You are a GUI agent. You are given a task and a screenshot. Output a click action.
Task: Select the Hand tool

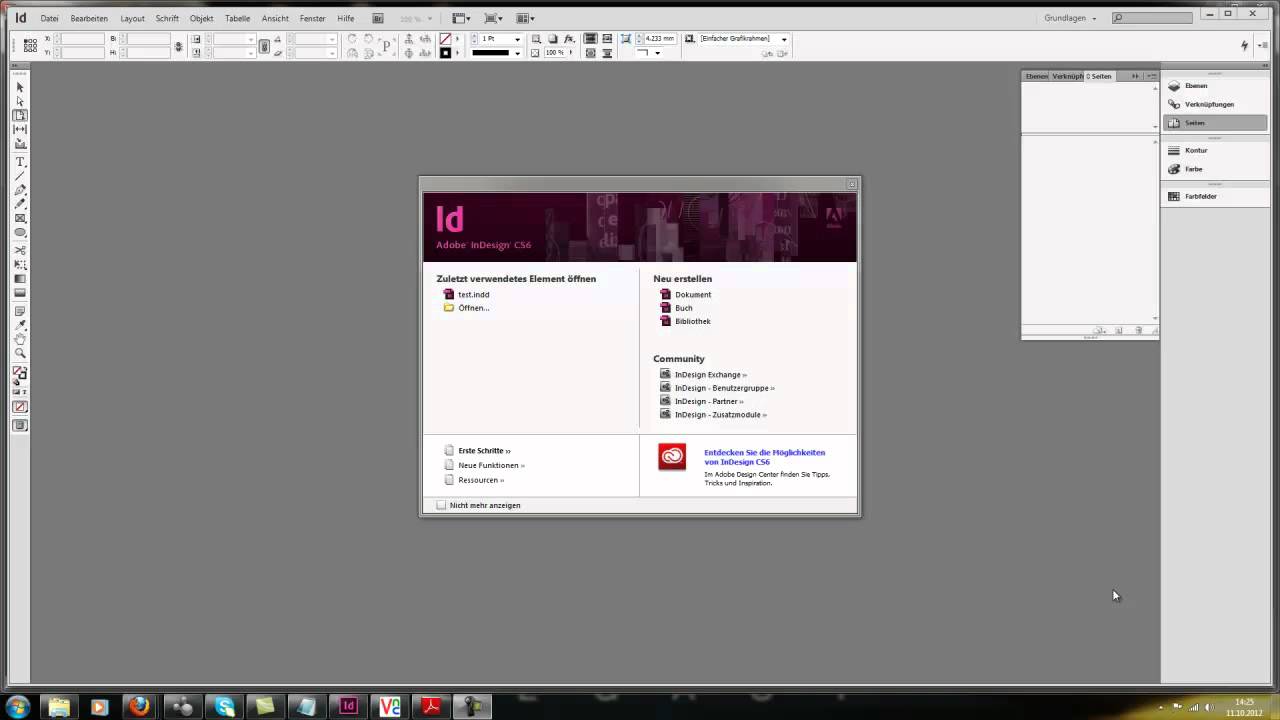[20, 339]
